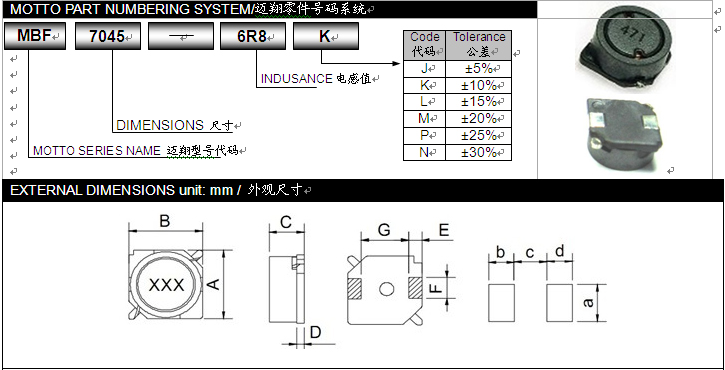This screenshot has width=725, height=370.
Task: Click the top inductor photo marked 471
Action: (x=624, y=46)
